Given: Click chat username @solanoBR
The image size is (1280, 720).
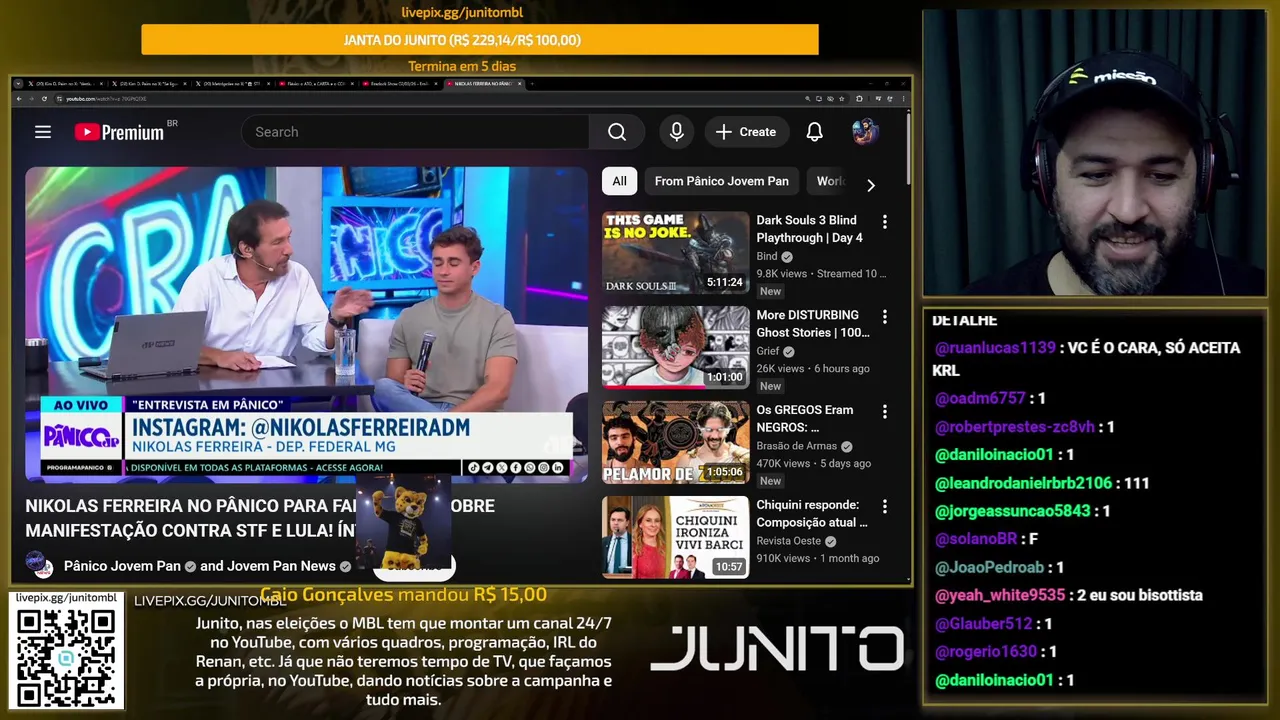Looking at the screenshot, I should point(975,539).
